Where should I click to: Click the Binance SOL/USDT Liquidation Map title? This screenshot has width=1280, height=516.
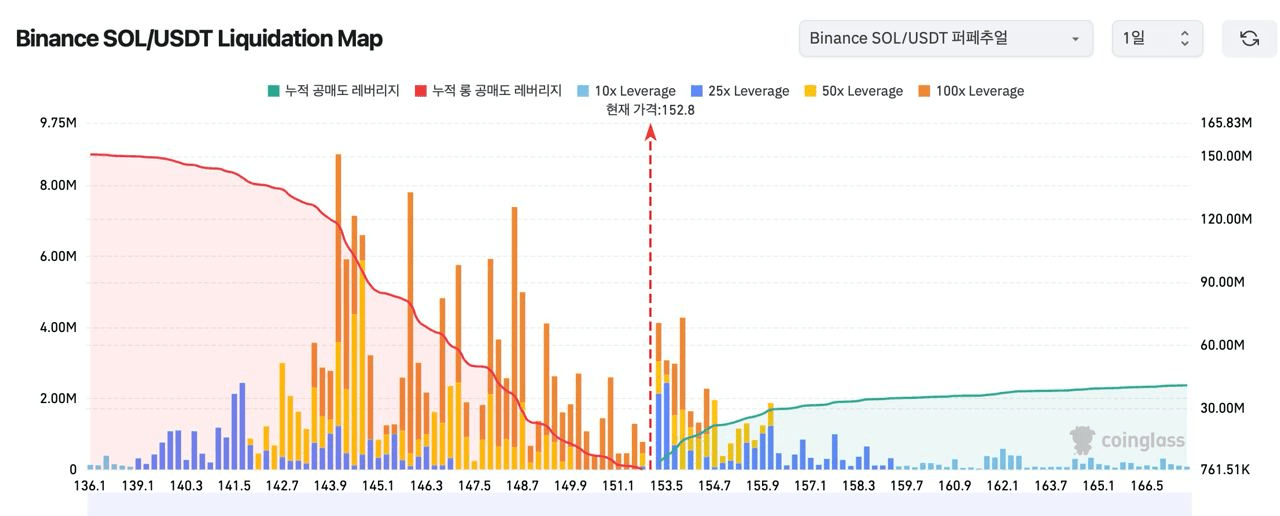pos(199,39)
